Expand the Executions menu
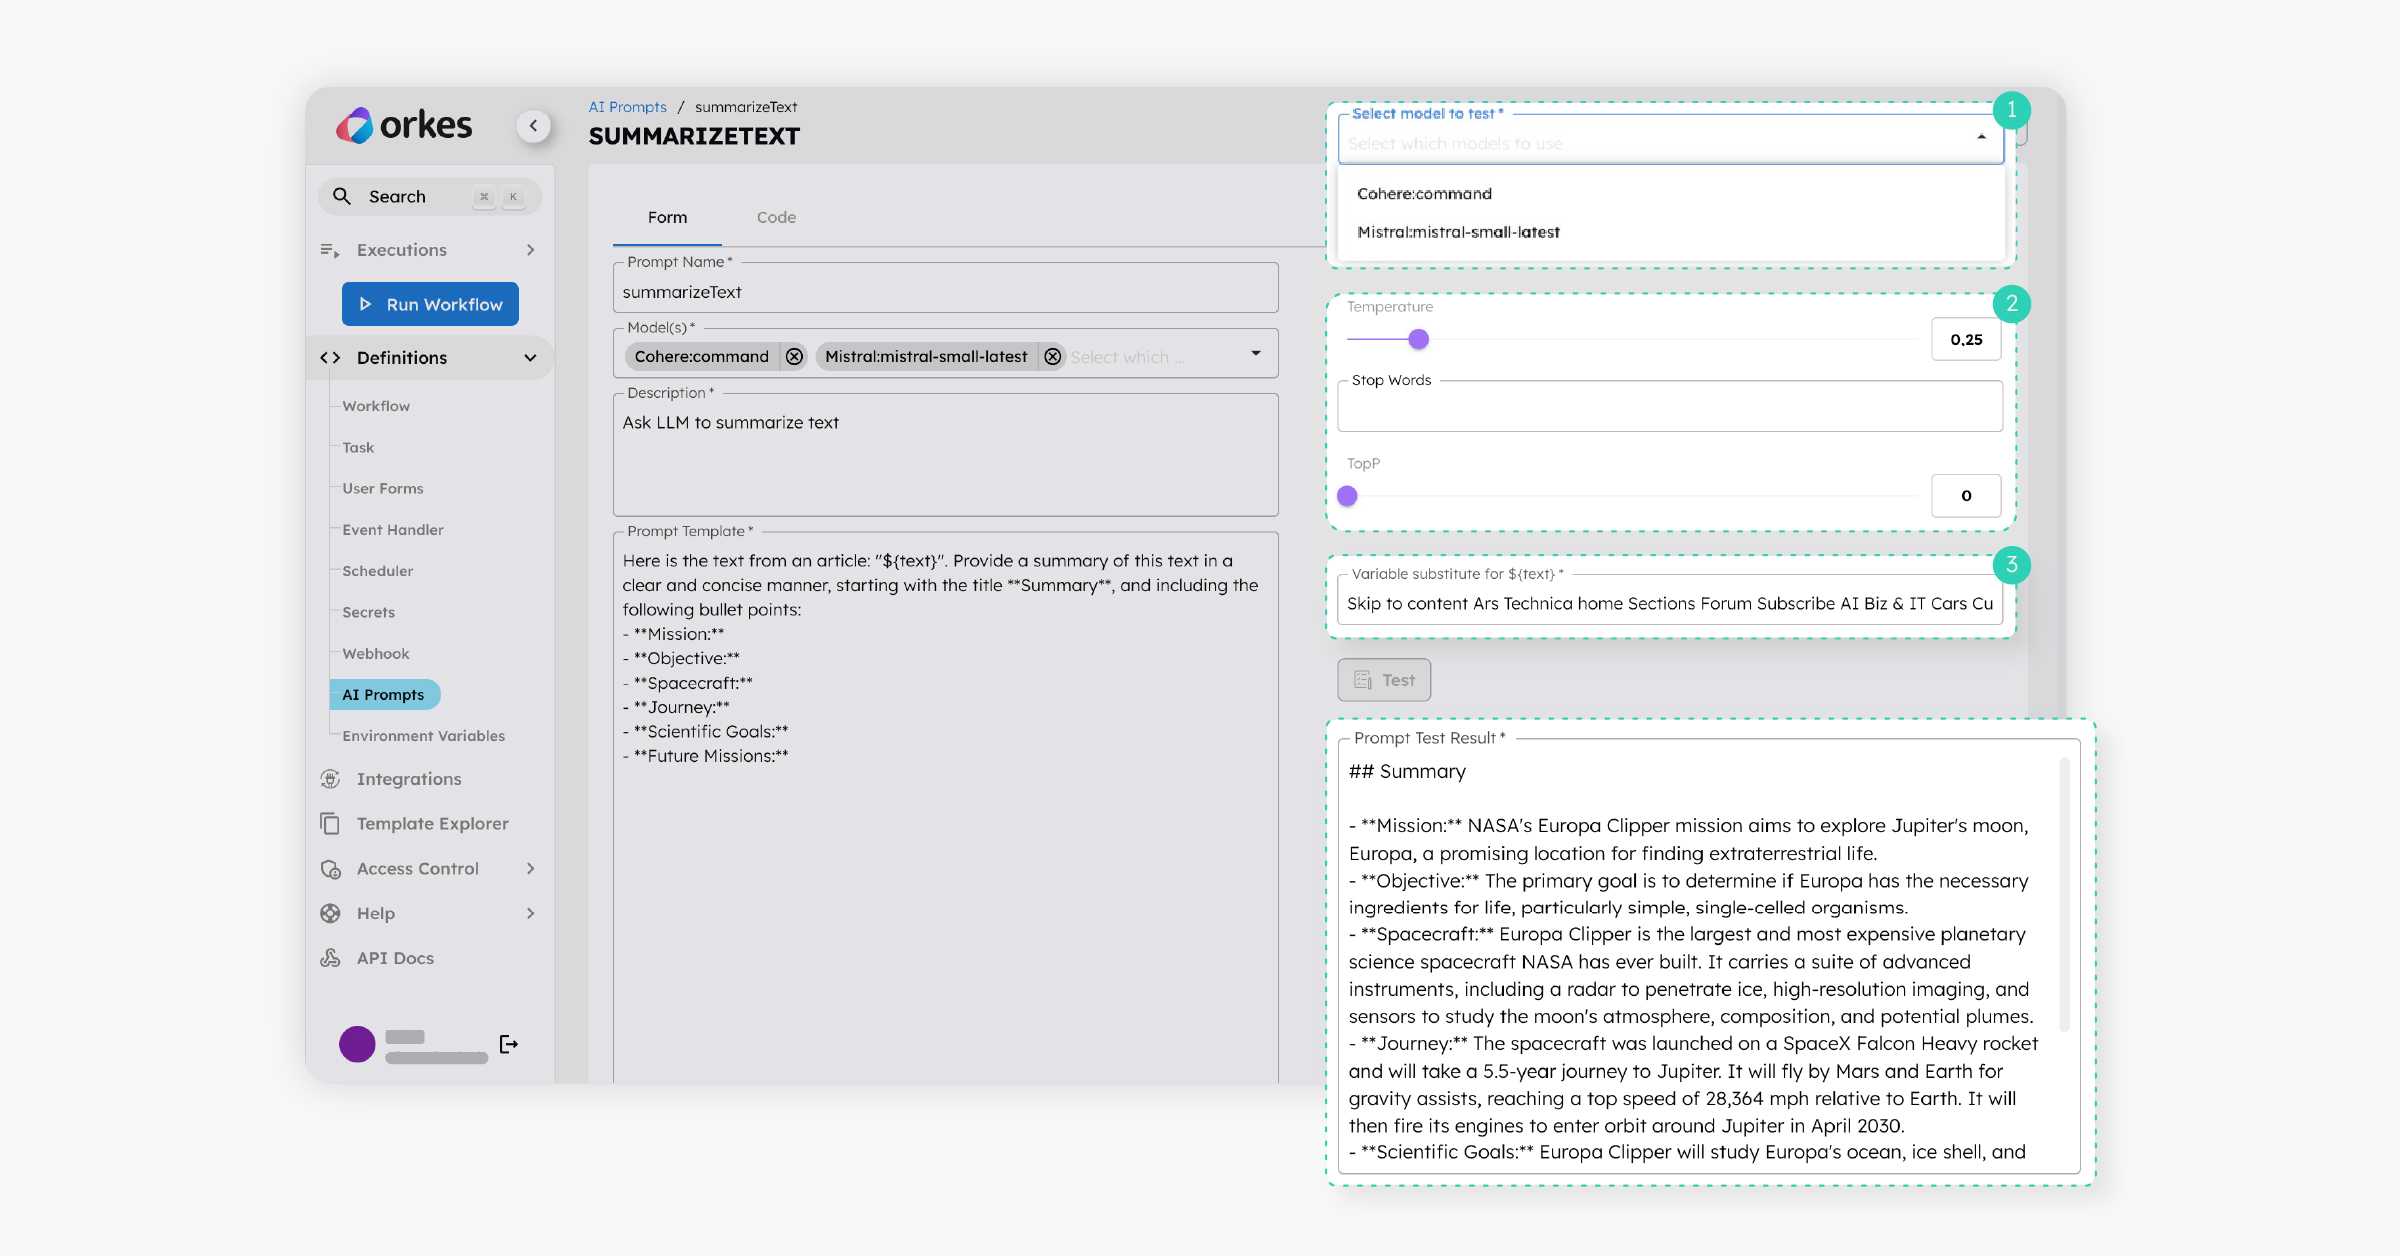 tap(531, 250)
